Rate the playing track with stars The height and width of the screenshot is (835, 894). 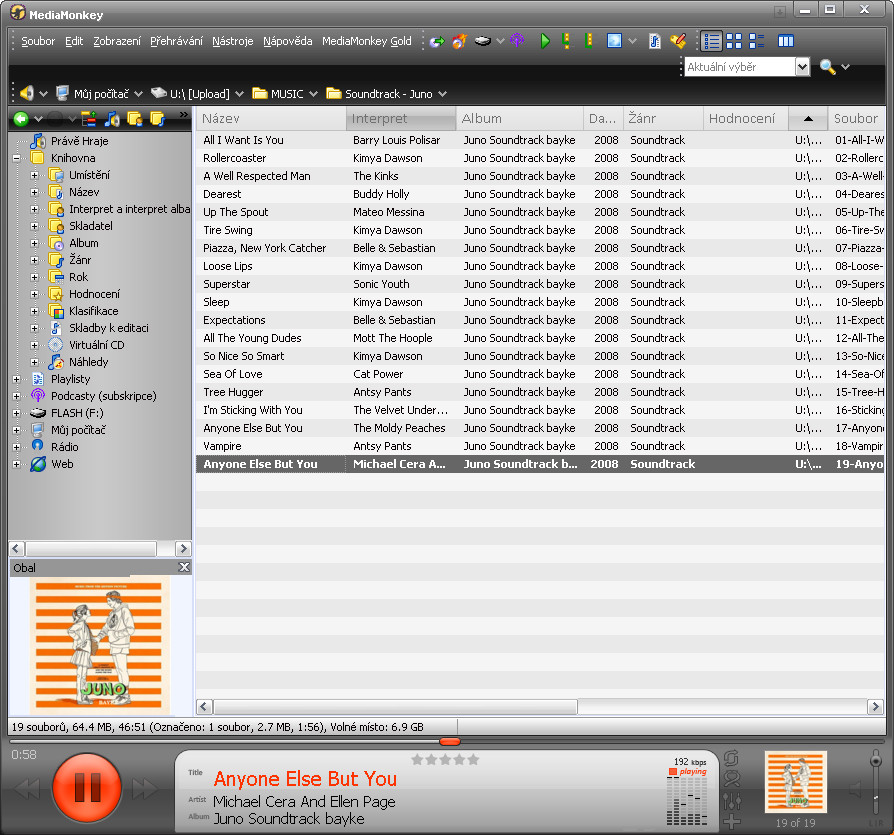point(445,759)
